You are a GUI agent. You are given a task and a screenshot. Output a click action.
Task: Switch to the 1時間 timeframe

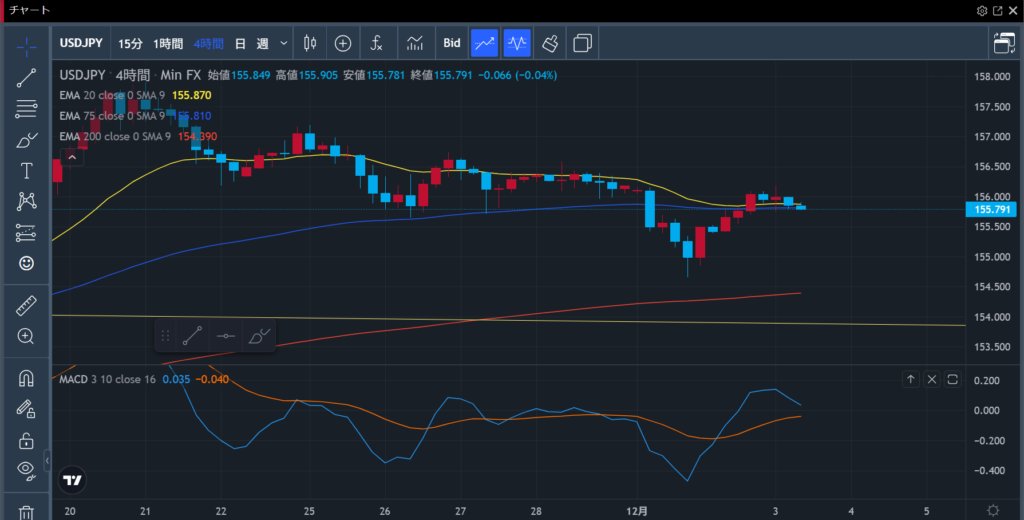[x=168, y=43]
